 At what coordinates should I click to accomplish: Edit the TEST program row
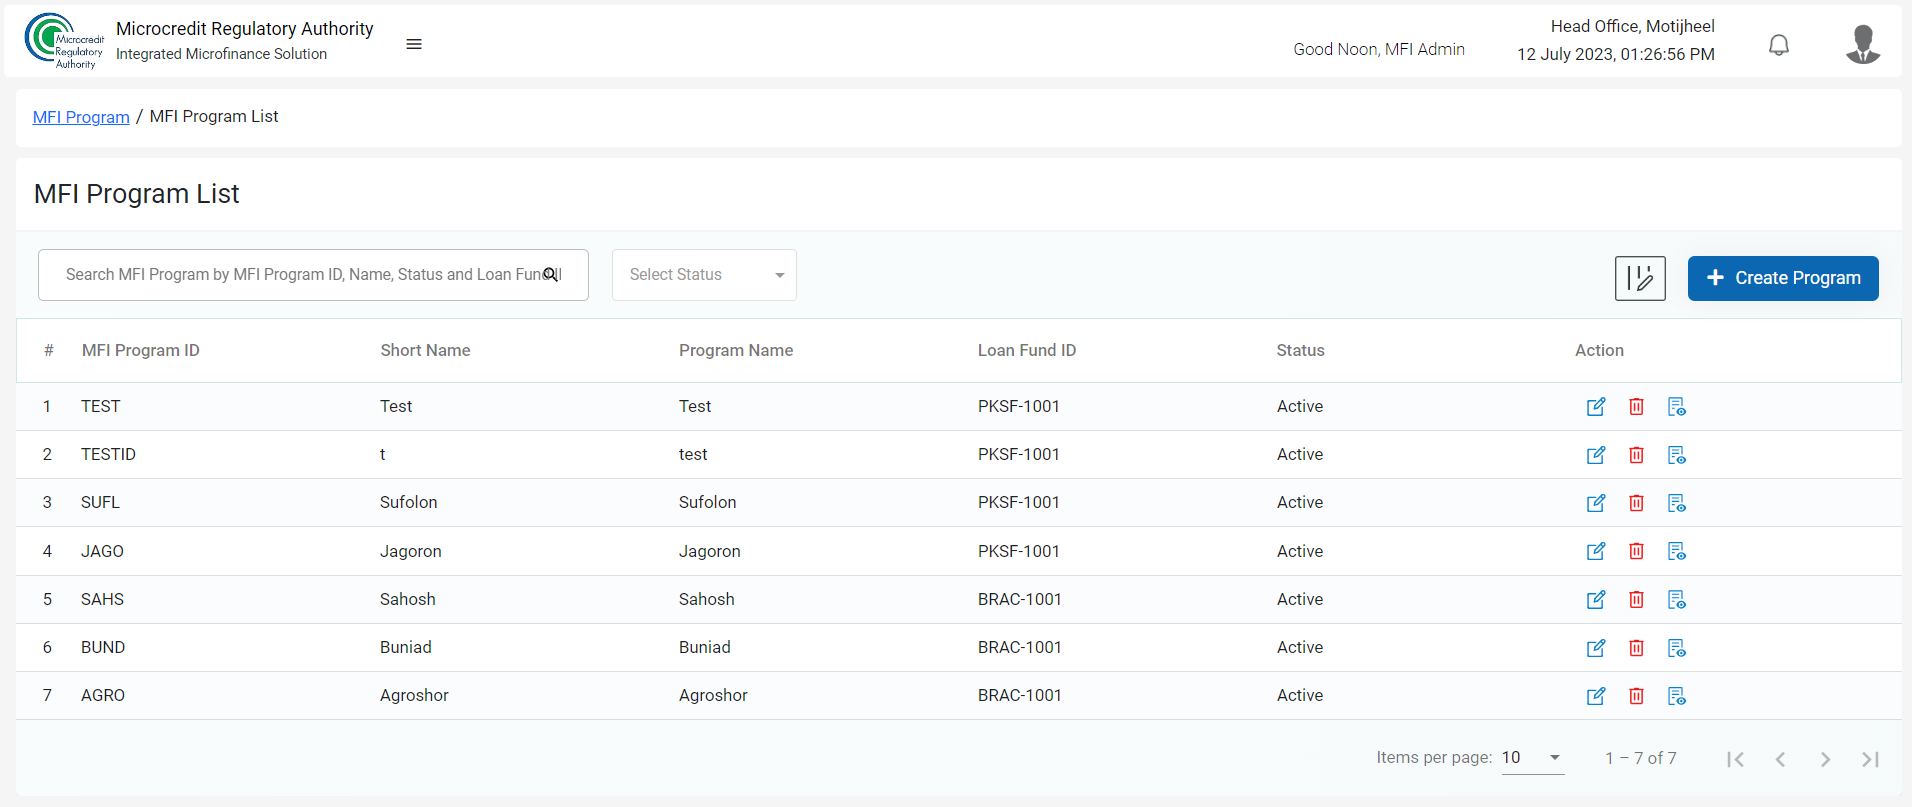click(x=1596, y=407)
